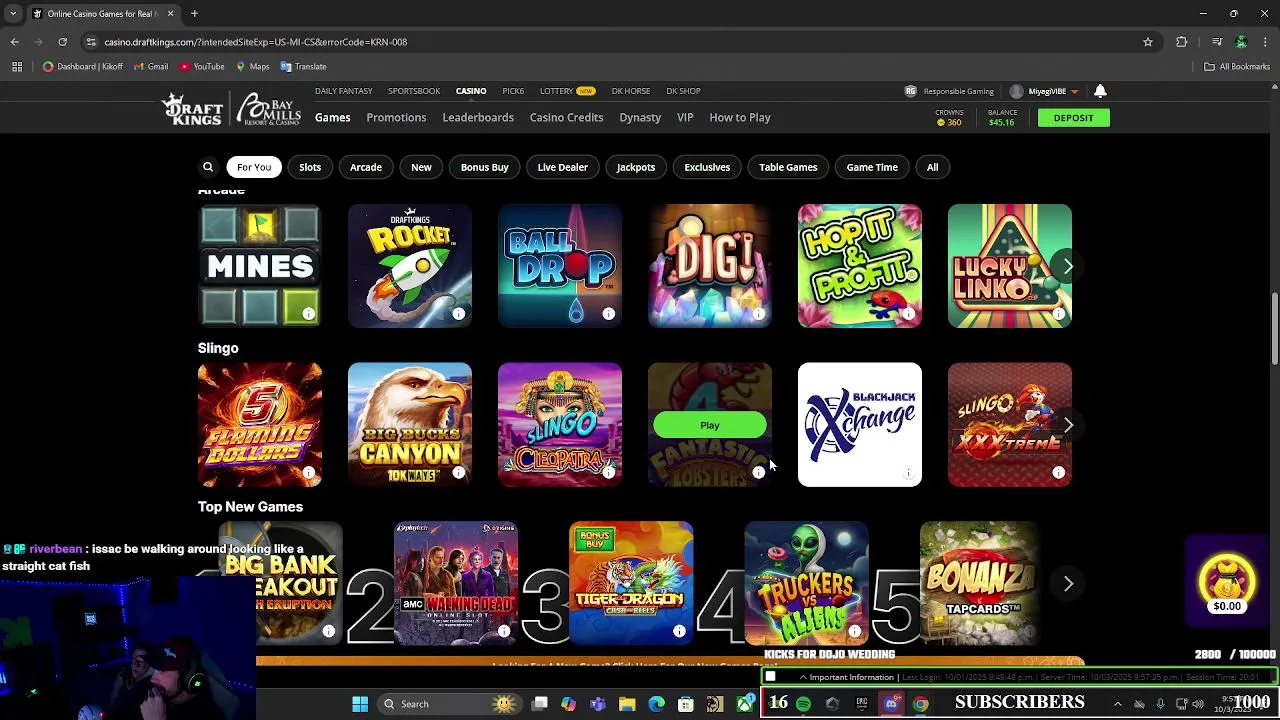Screen dimensions: 1280x720
Task: Show next Arcade games with arrow
Action: [x=1068, y=266]
